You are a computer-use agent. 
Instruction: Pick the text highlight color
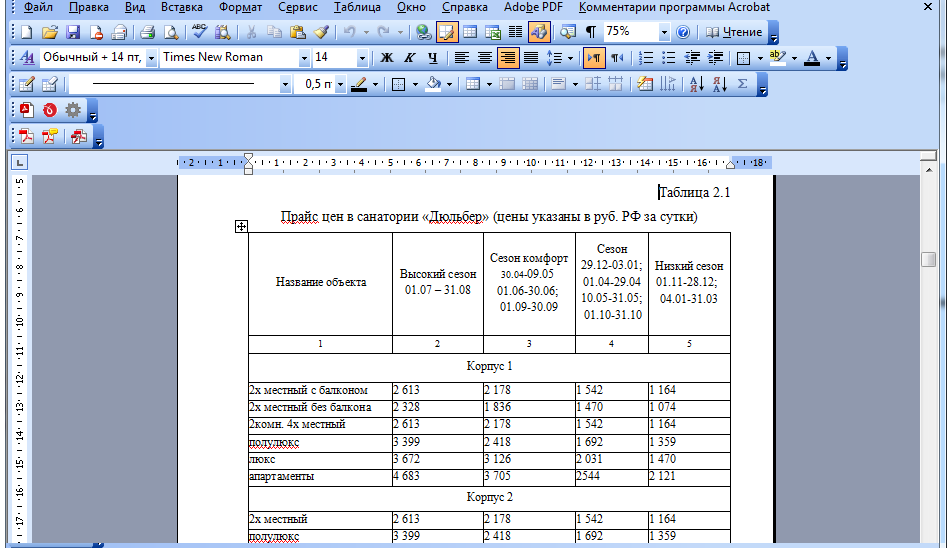point(778,57)
